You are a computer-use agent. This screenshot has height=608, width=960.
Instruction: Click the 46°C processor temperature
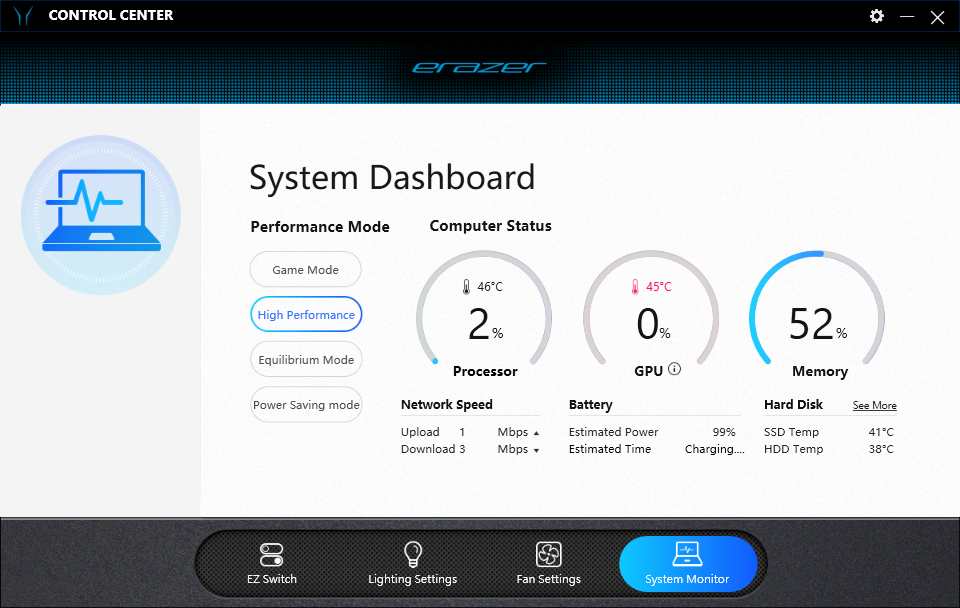point(490,287)
